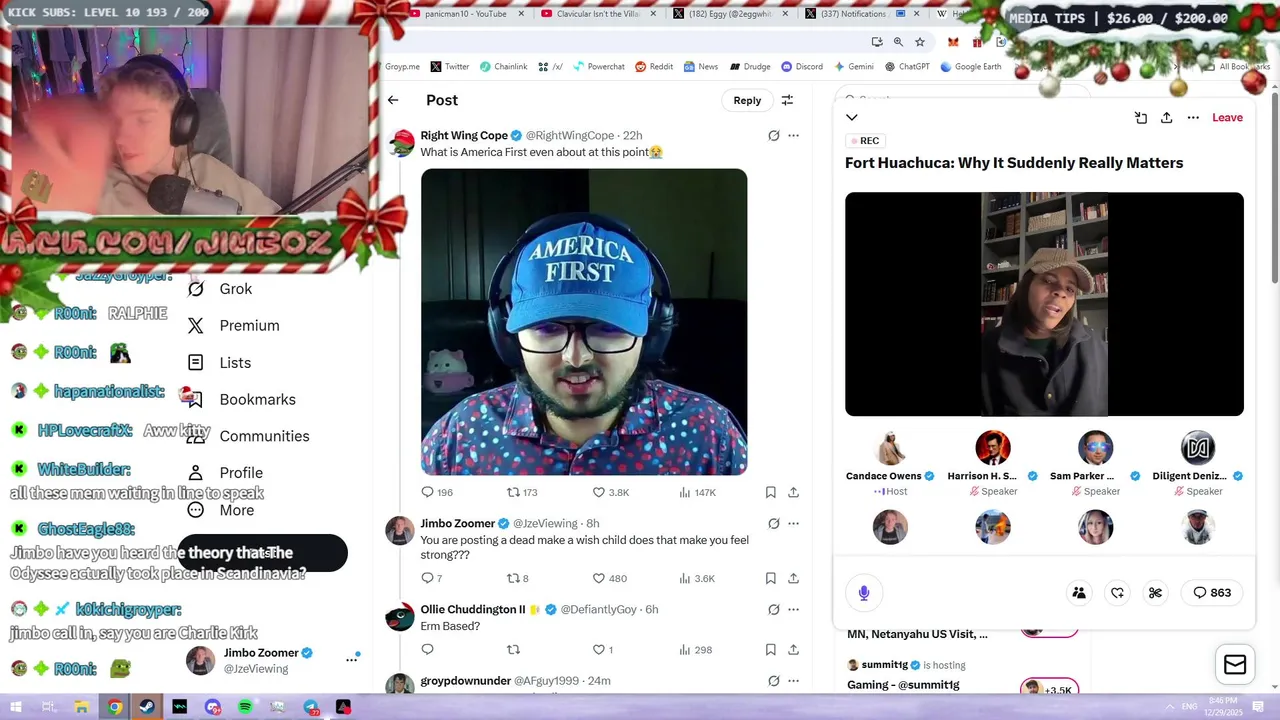Bookmark the Right Wing Cope post
The image size is (1280, 720).
tap(770, 493)
